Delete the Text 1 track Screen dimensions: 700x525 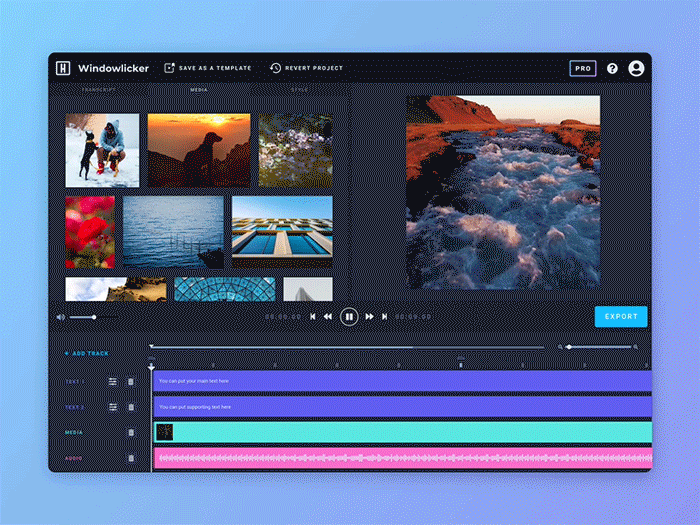(131, 382)
